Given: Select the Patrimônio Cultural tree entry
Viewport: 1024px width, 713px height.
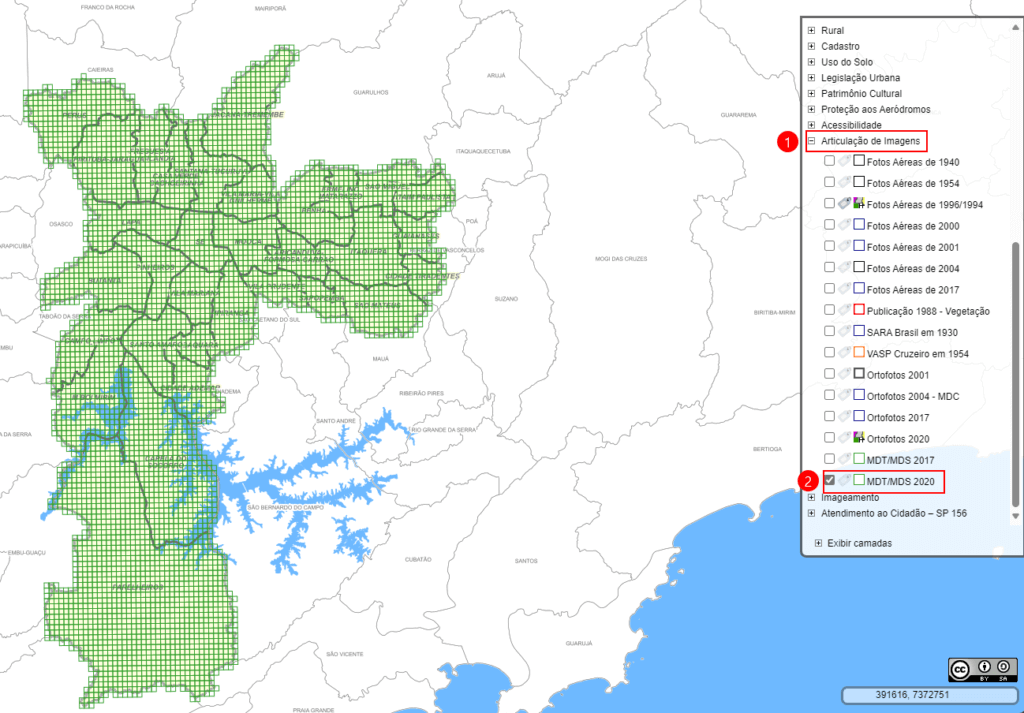Looking at the screenshot, I should pos(861,94).
